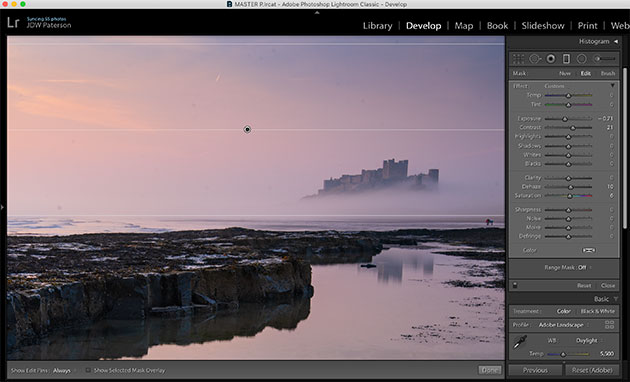The image size is (630, 382).
Task: Pick the White Balance eyedropper tool
Action: (x=520, y=342)
